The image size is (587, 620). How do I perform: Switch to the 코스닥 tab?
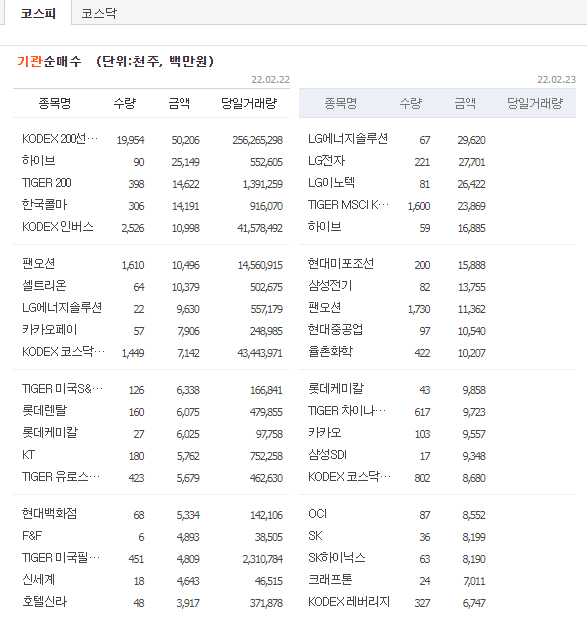[x=99, y=13]
